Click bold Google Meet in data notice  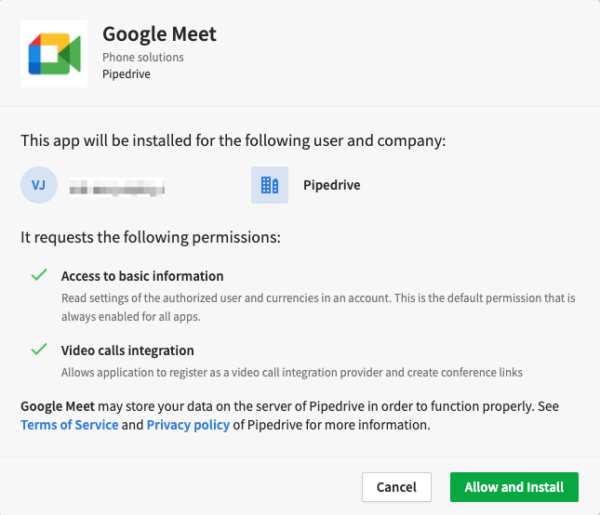click(x=57, y=406)
